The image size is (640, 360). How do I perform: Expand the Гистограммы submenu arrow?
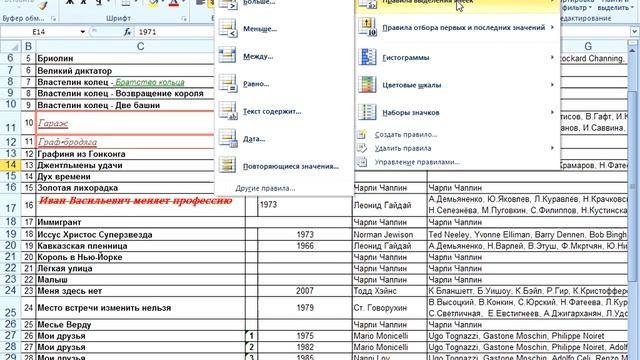(552, 58)
